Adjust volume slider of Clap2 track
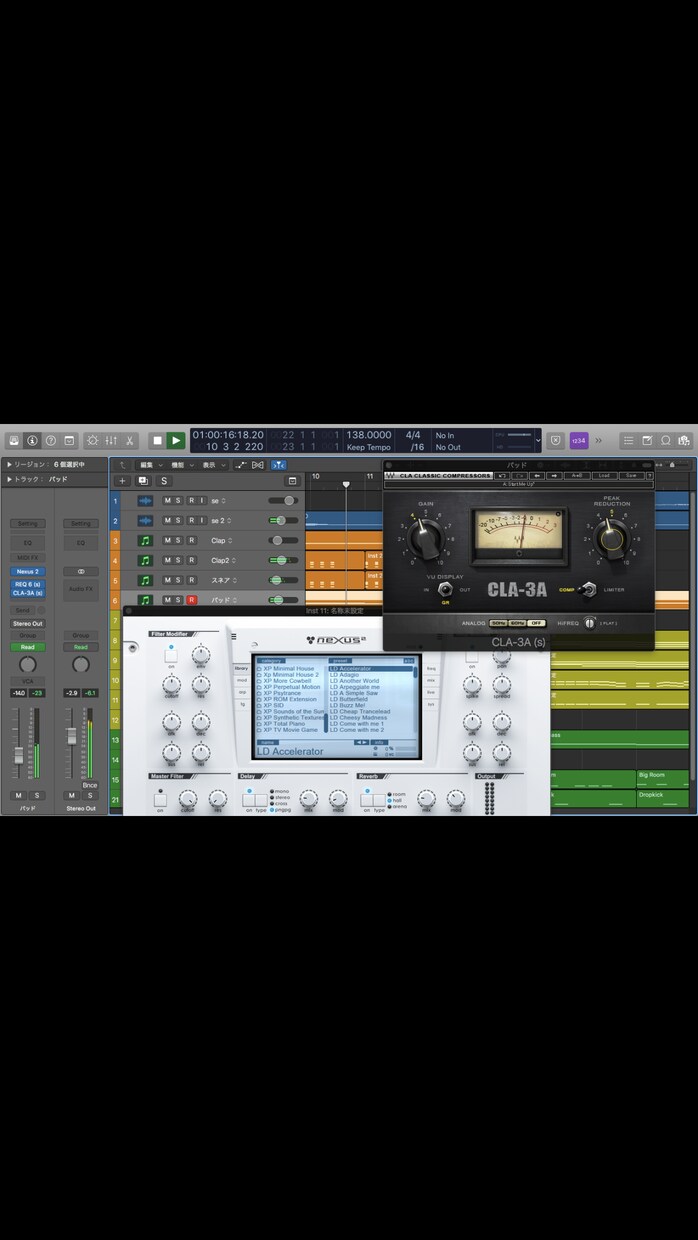 pyautogui.click(x=283, y=560)
